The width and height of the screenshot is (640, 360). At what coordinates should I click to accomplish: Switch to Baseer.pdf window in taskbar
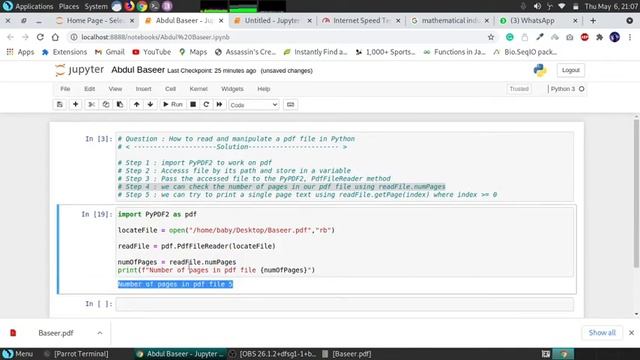click(x=347, y=354)
